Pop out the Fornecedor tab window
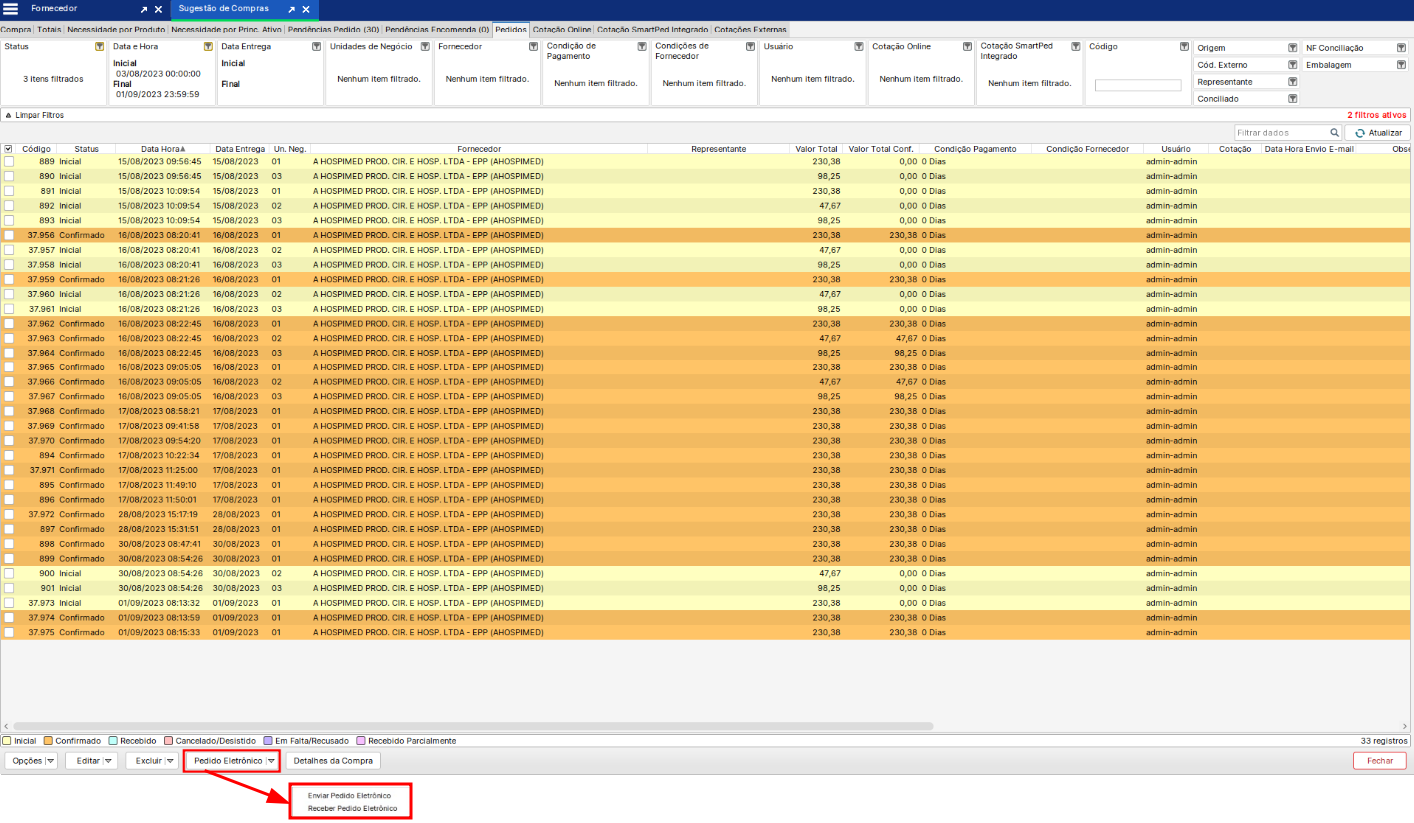 coord(144,9)
